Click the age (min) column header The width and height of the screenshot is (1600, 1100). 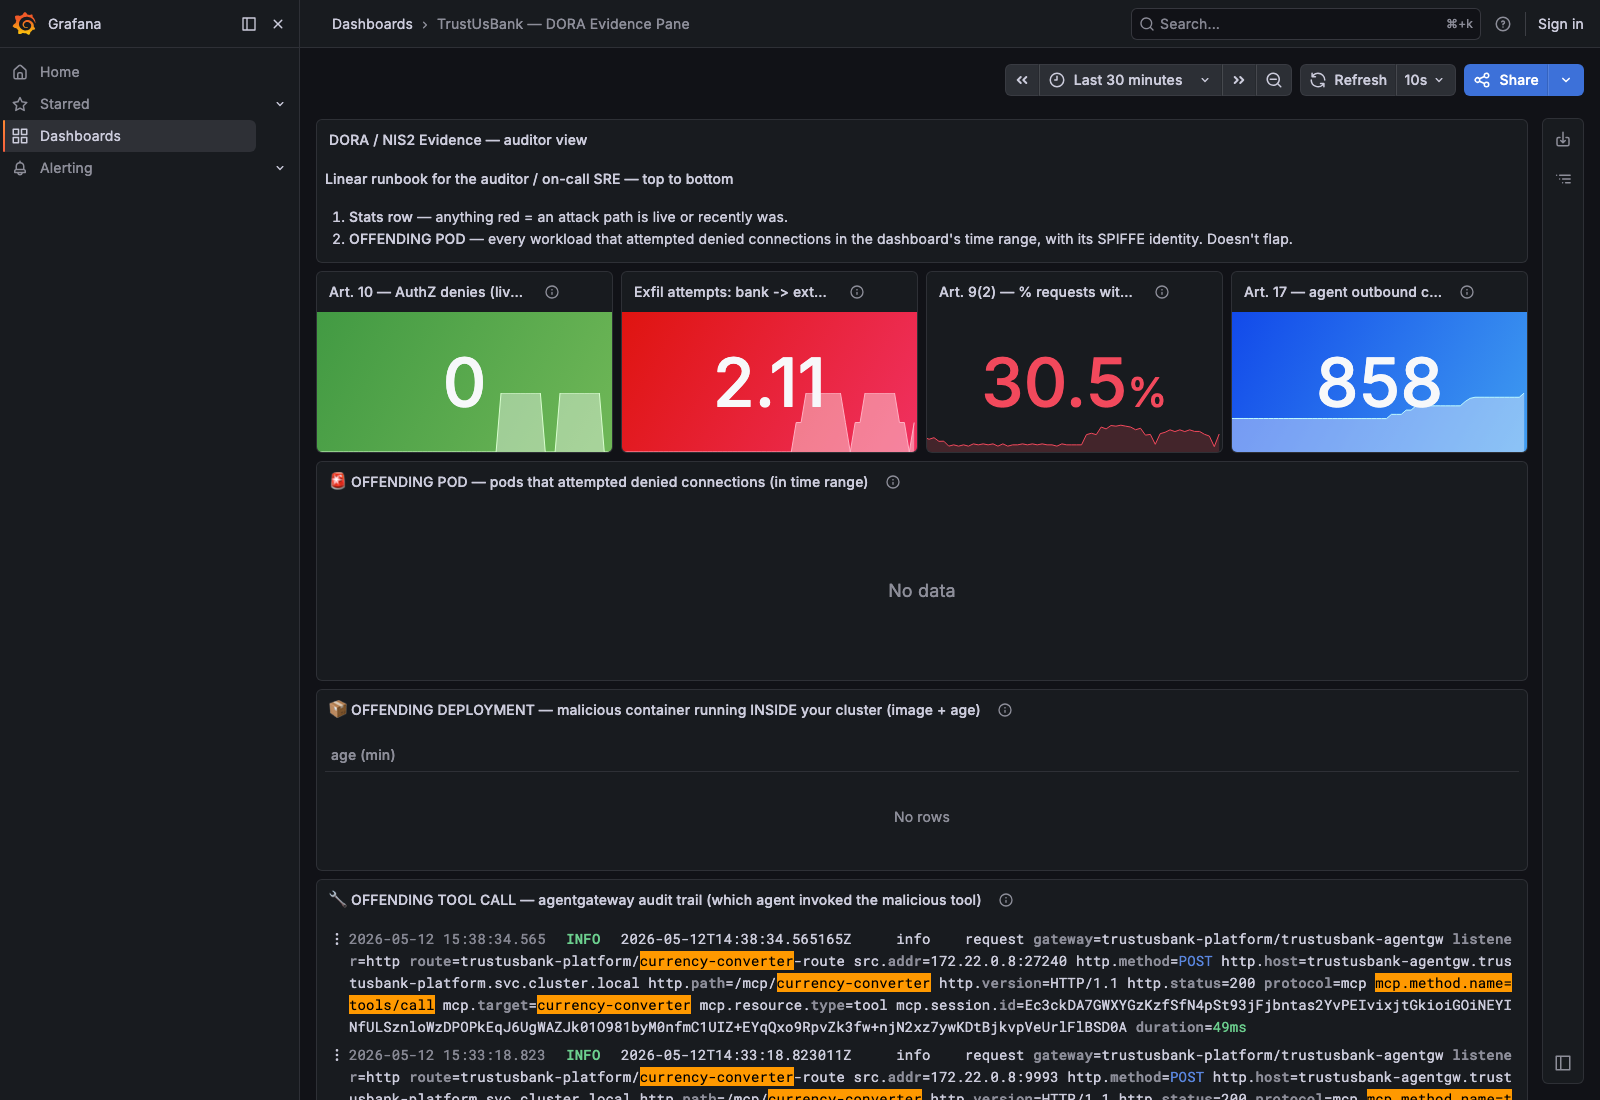point(363,755)
